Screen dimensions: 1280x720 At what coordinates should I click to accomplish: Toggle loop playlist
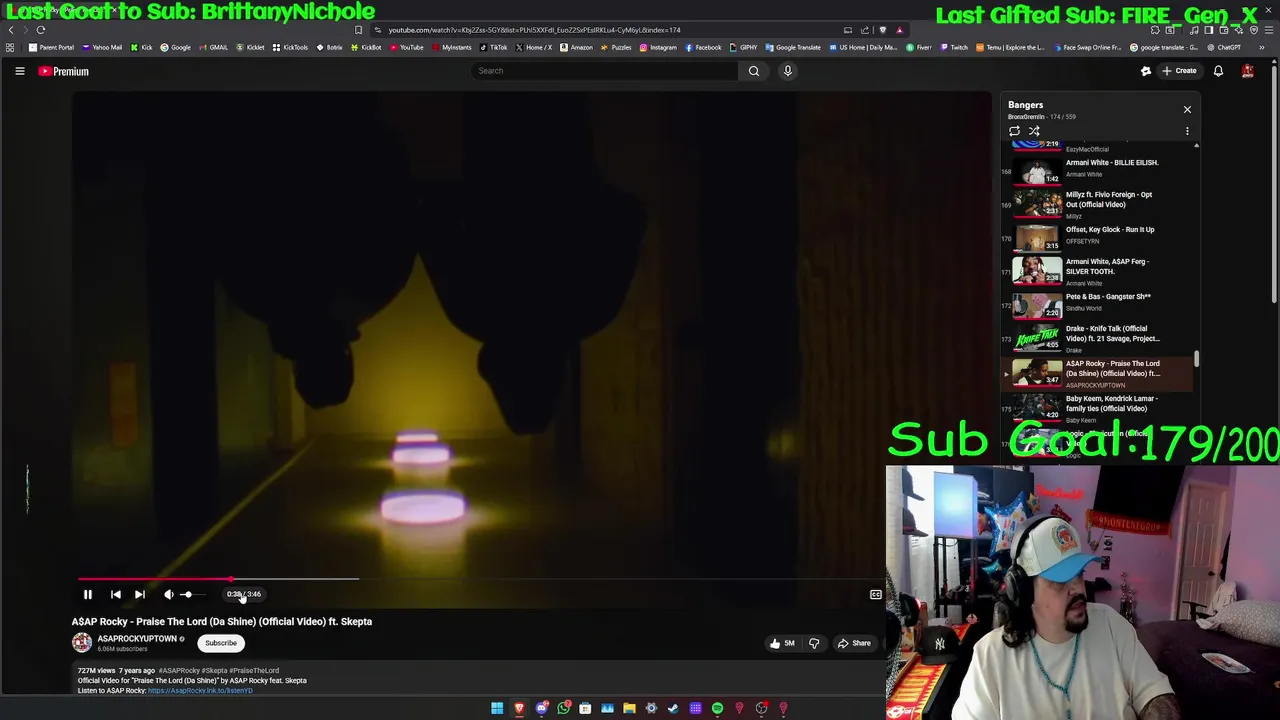click(x=1014, y=131)
